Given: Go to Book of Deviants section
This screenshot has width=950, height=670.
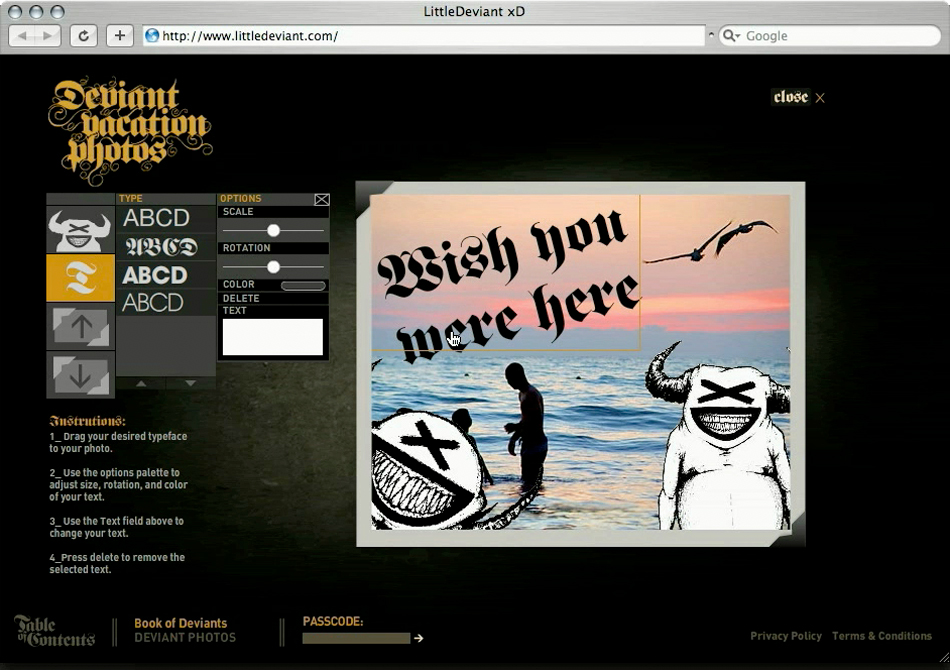Looking at the screenshot, I should (x=181, y=623).
